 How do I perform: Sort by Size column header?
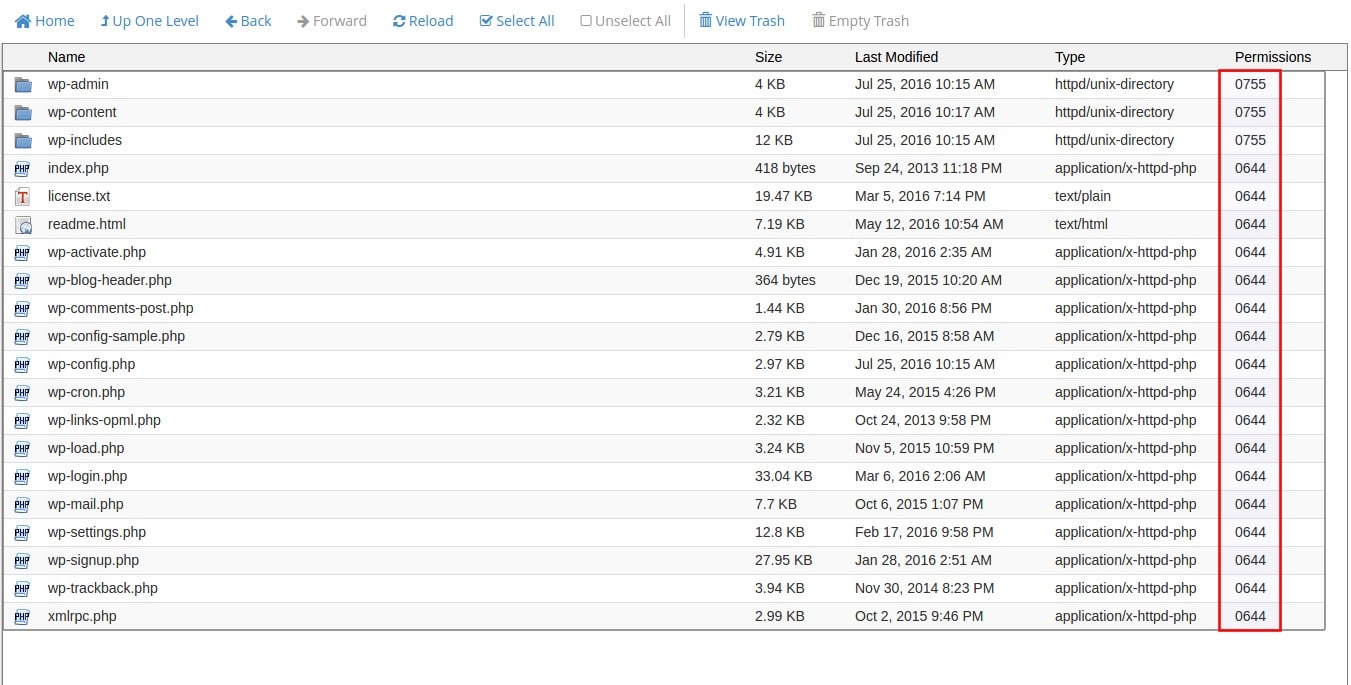pyautogui.click(x=768, y=57)
